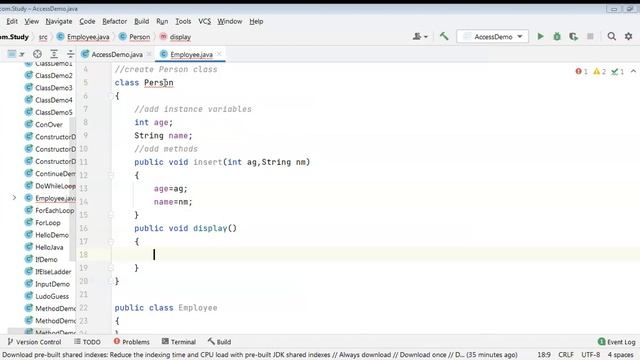Run with coverage icon
640x360 pixels.
573,37
